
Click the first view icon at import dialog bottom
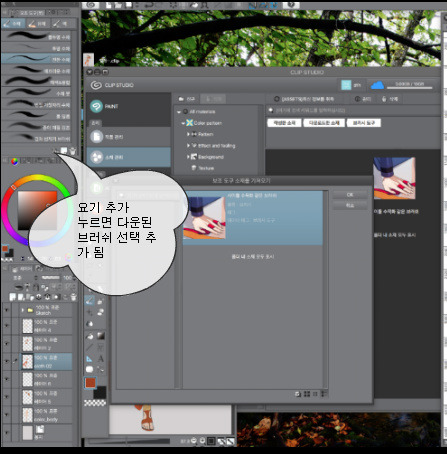point(298,394)
